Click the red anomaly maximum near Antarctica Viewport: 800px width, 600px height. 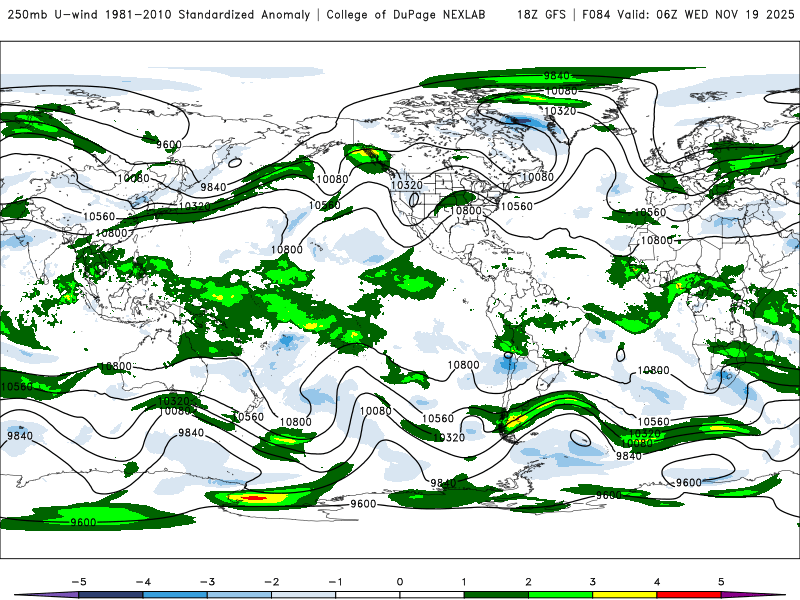(253, 497)
